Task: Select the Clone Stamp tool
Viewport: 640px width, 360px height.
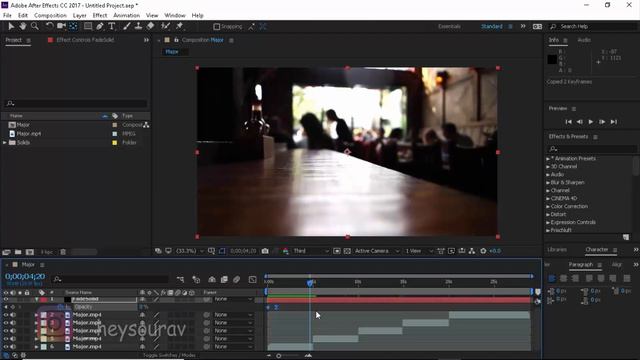Action: coord(138,26)
